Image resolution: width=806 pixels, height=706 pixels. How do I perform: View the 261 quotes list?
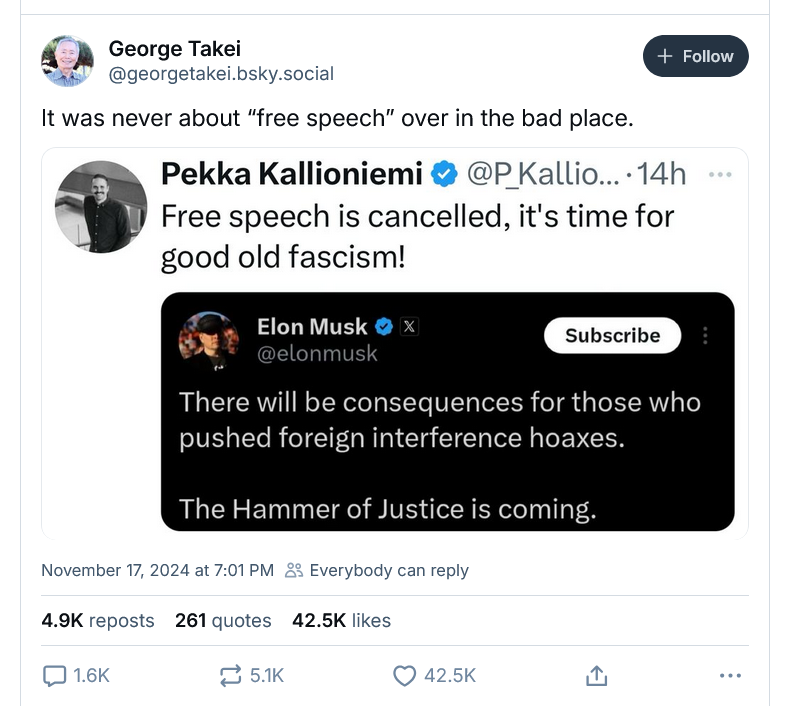point(223,620)
